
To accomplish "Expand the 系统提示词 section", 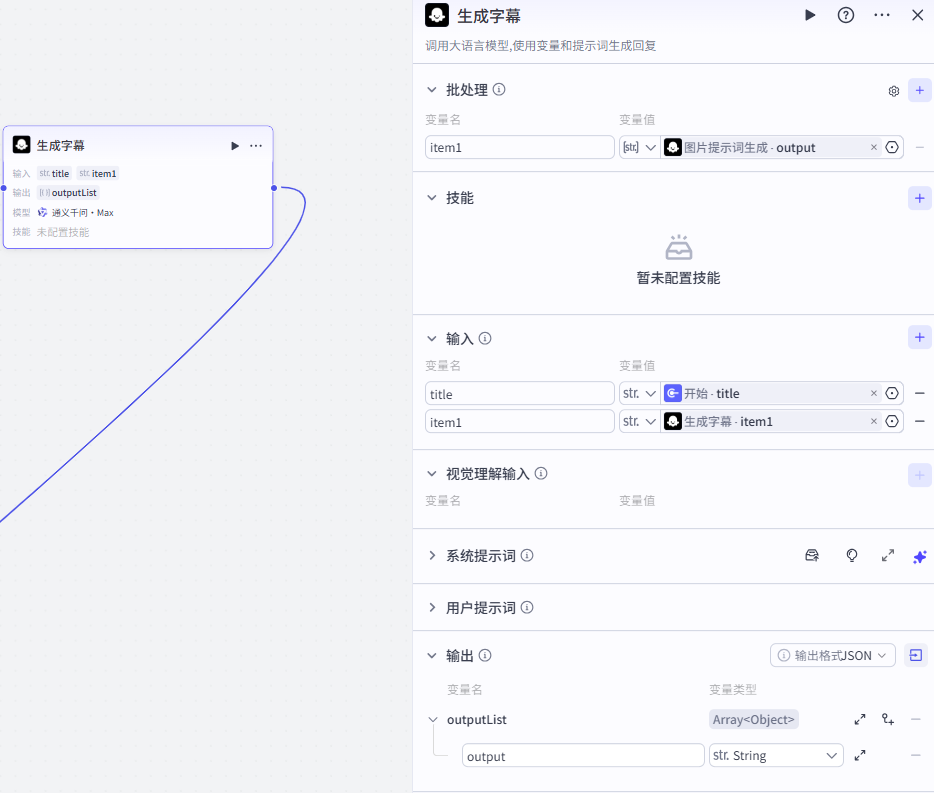I will pos(432,555).
